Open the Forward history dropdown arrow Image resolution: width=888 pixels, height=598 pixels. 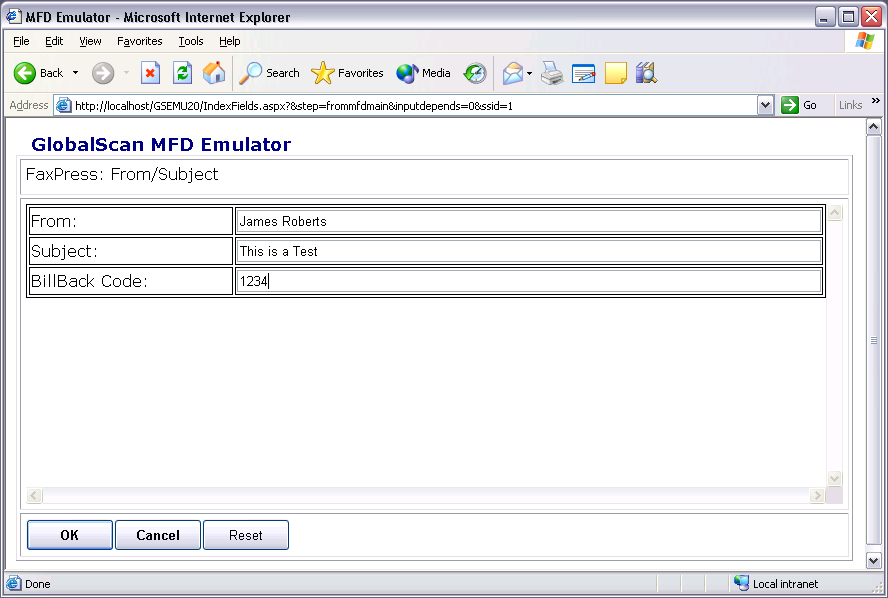(x=126, y=73)
